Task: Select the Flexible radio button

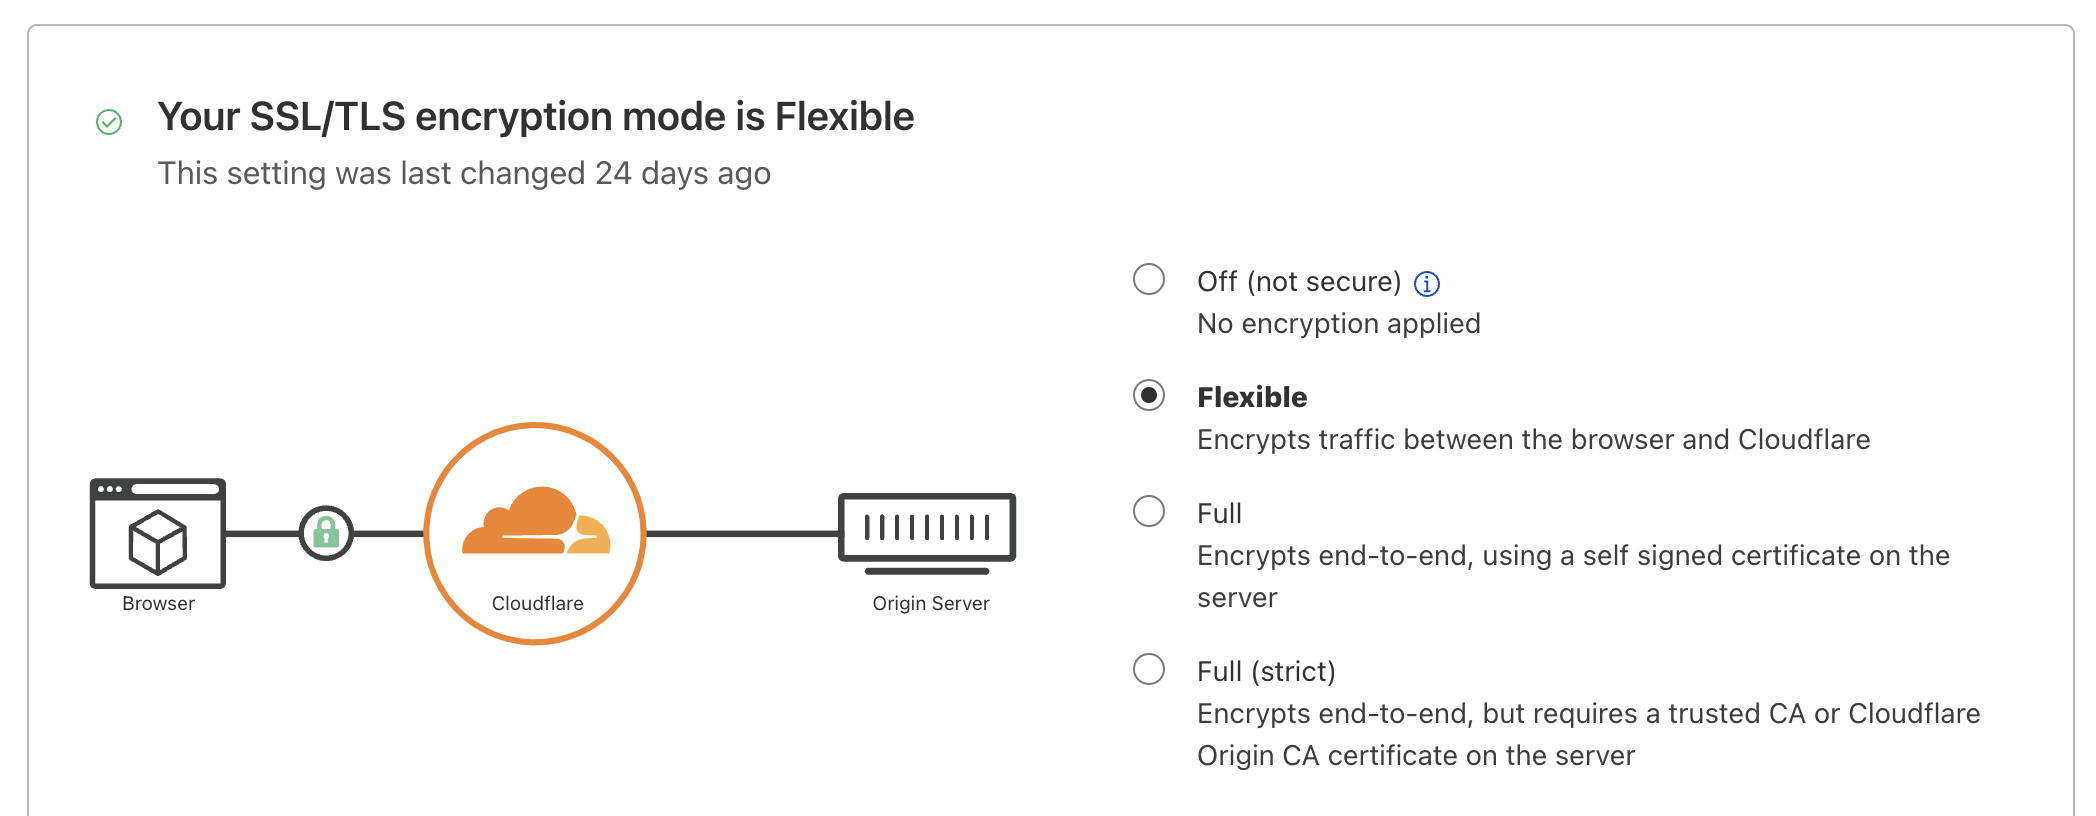Action: pos(1149,395)
